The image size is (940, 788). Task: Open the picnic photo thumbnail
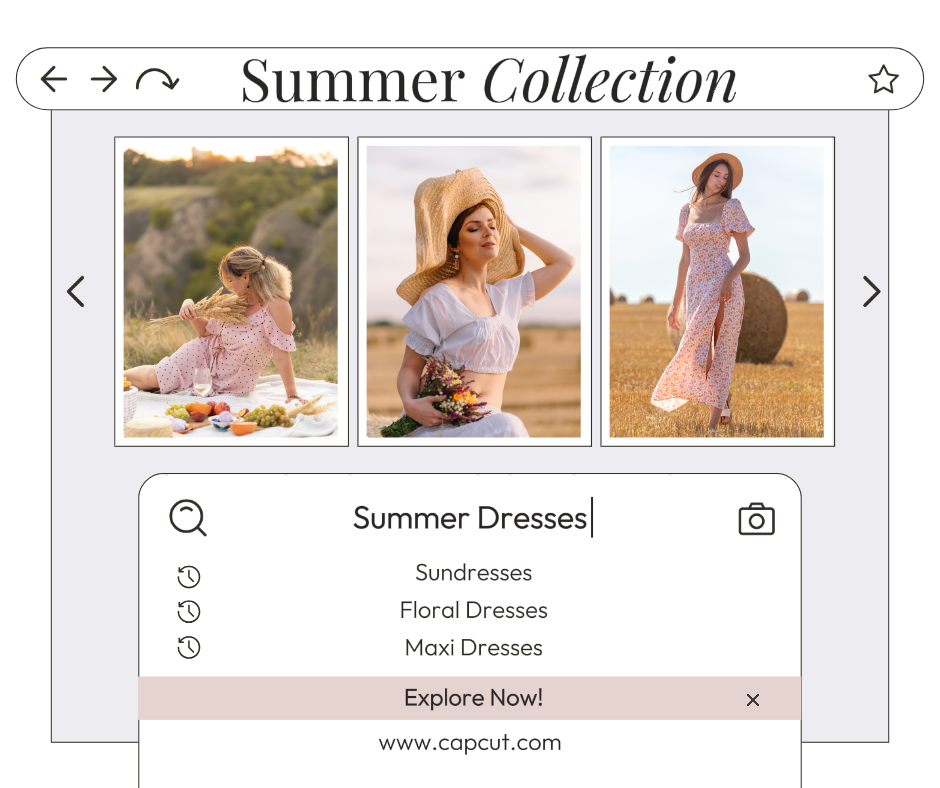coord(231,292)
